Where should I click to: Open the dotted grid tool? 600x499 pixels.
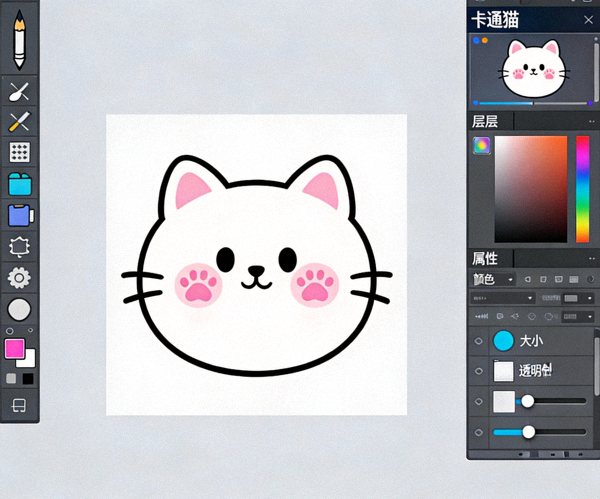pyautogui.click(x=20, y=152)
